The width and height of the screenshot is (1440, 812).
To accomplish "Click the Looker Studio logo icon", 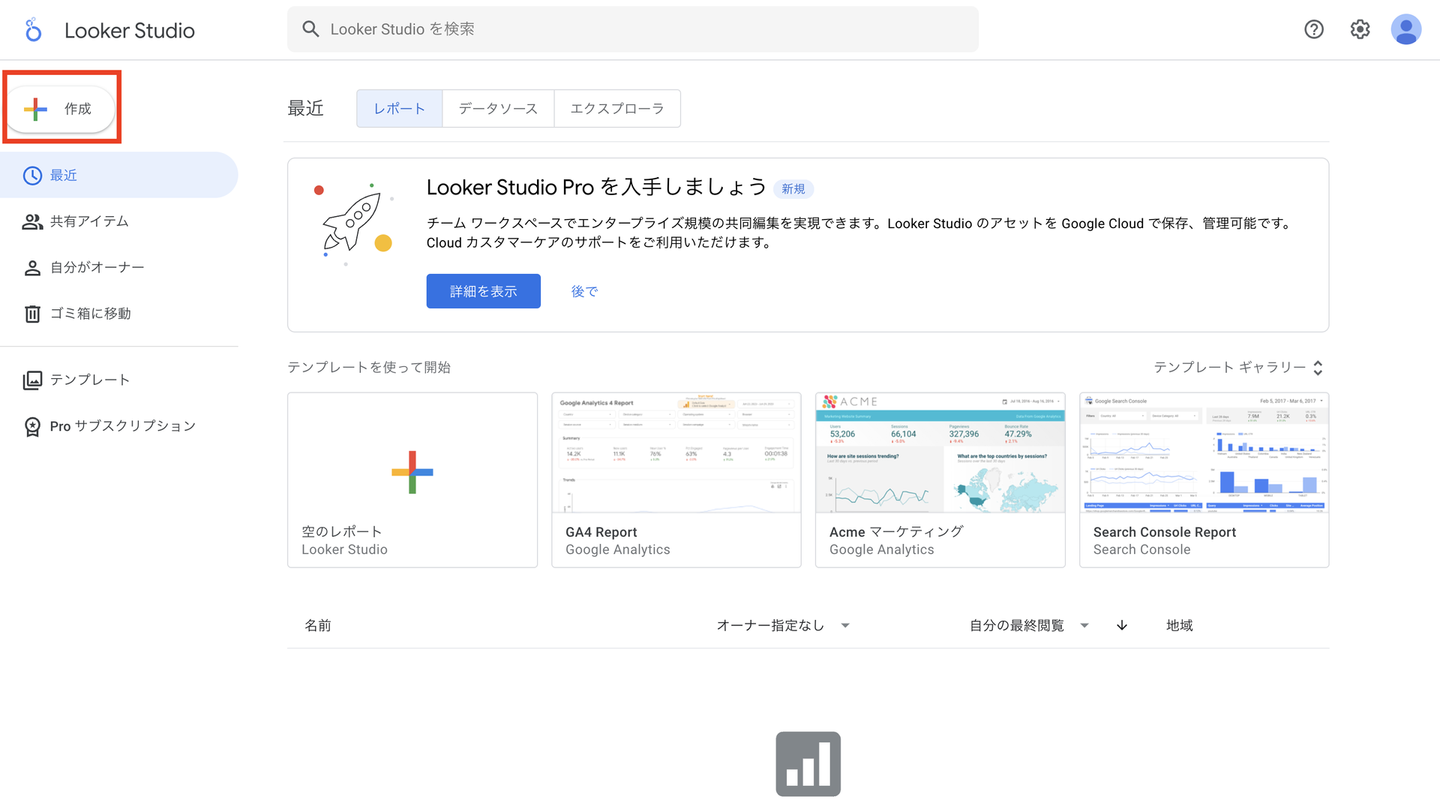I will [34, 30].
